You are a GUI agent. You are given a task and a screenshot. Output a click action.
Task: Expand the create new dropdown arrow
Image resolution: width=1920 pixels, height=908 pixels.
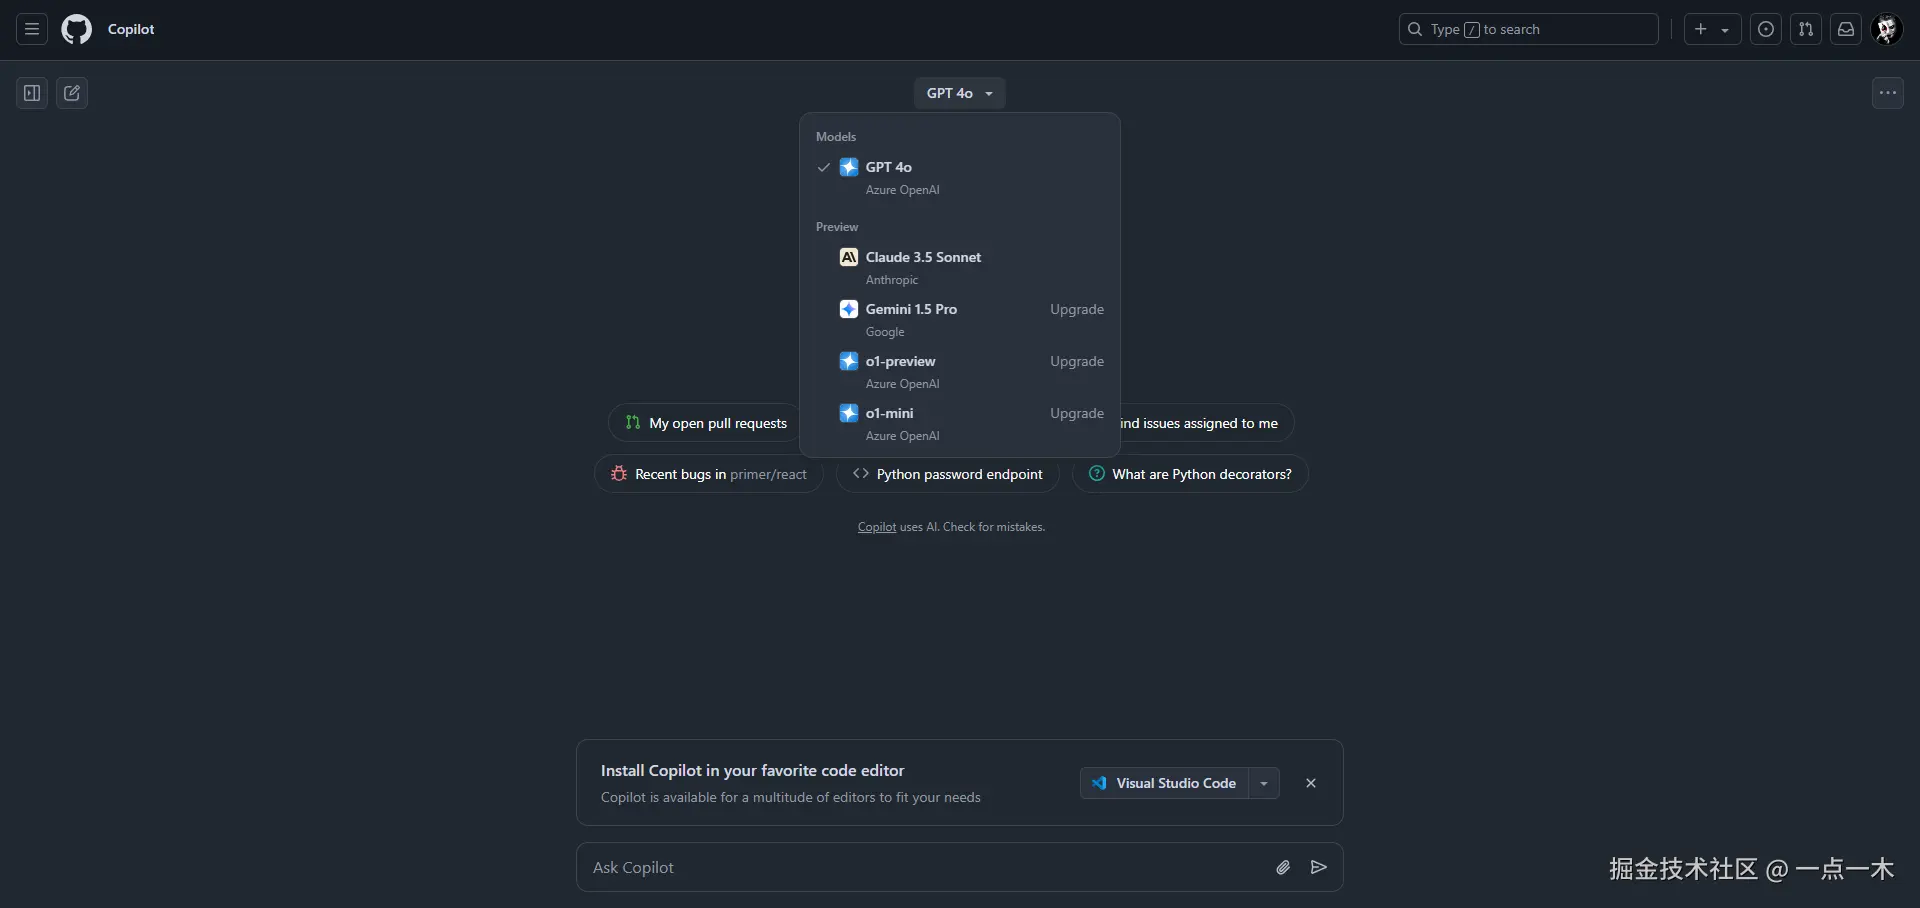point(1725,30)
